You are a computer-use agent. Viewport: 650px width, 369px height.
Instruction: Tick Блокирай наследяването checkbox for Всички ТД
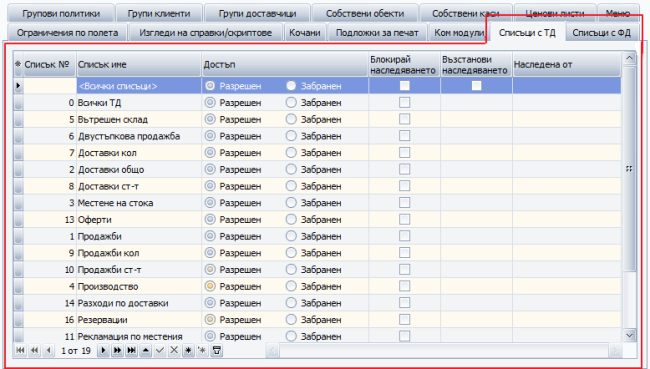click(x=405, y=102)
